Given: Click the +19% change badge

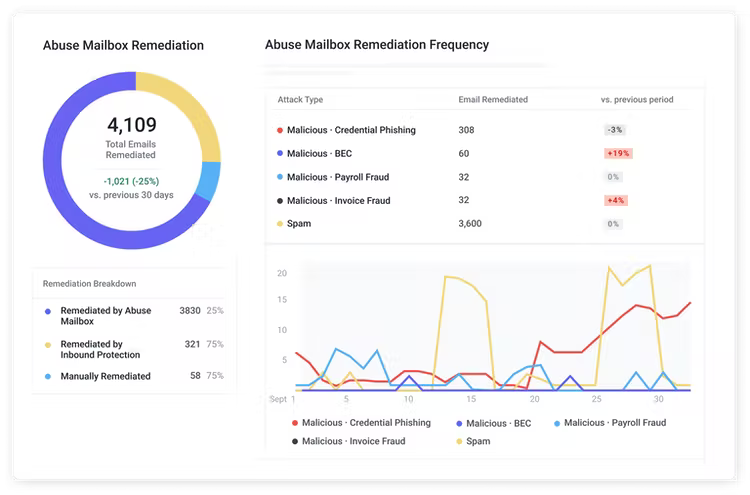Looking at the screenshot, I should [x=616, y=154].
